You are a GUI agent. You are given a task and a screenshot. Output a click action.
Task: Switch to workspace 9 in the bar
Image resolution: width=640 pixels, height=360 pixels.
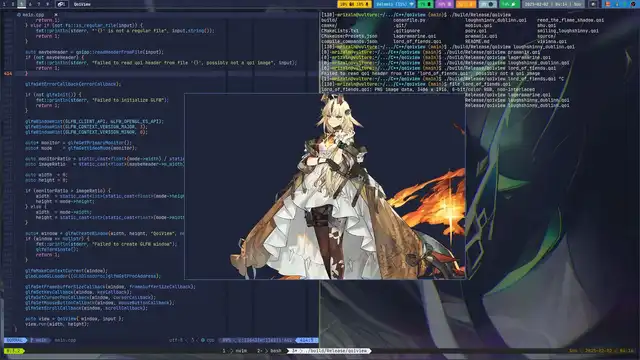pyautogui.click(x=47, y=4)
